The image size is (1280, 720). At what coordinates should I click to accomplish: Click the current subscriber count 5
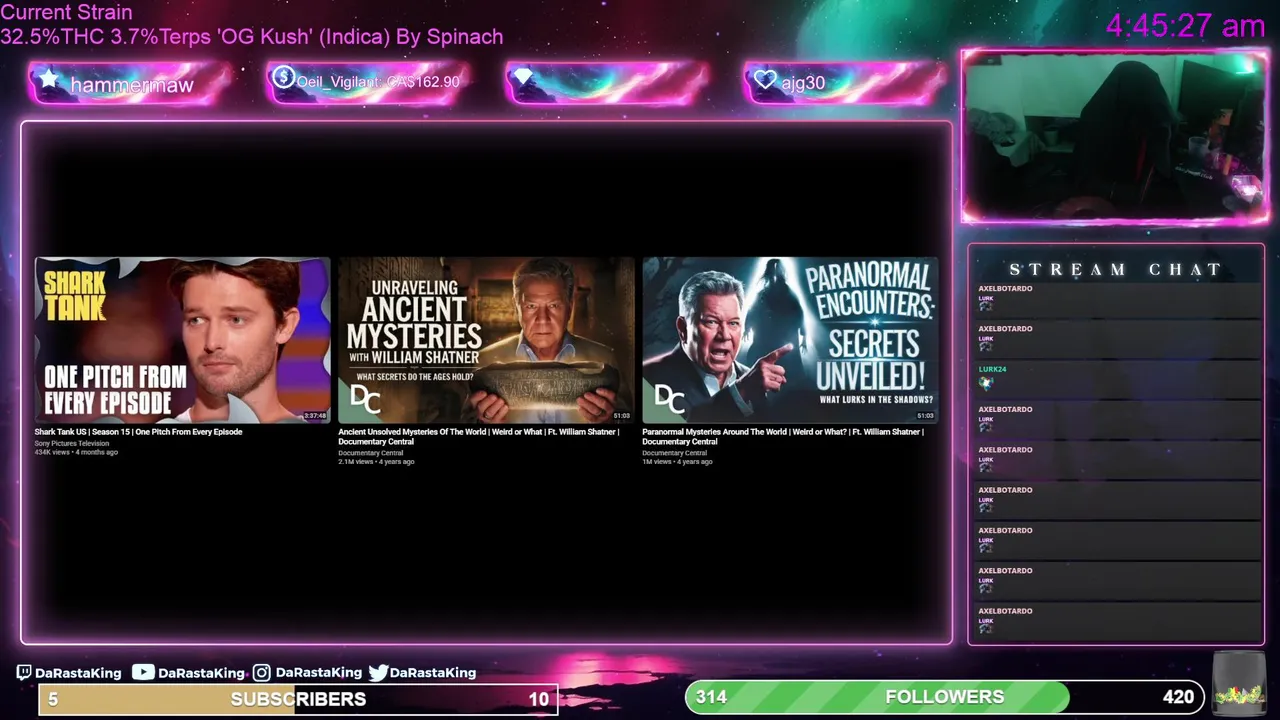pyautogui.click(x=53, y=699)
